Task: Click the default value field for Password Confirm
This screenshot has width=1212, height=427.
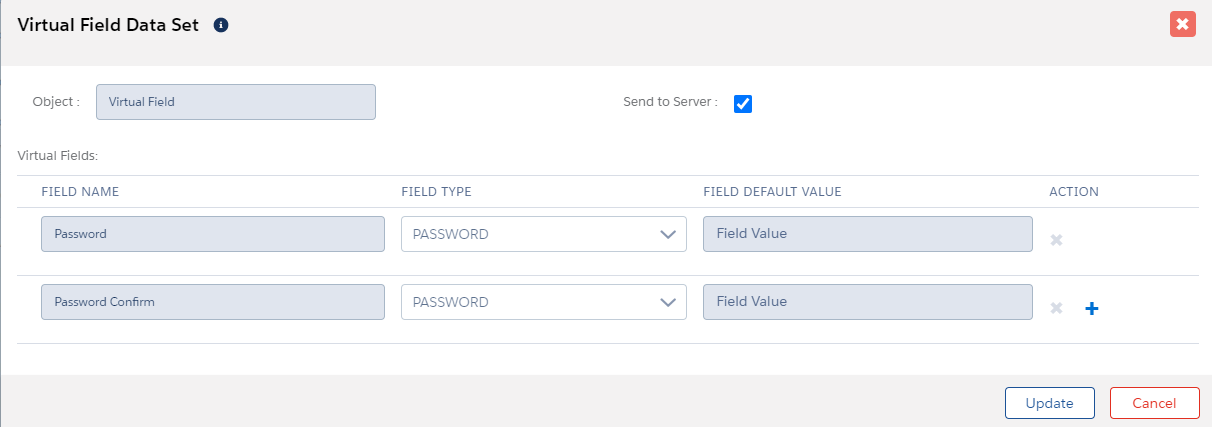Action: pos(867,302)
